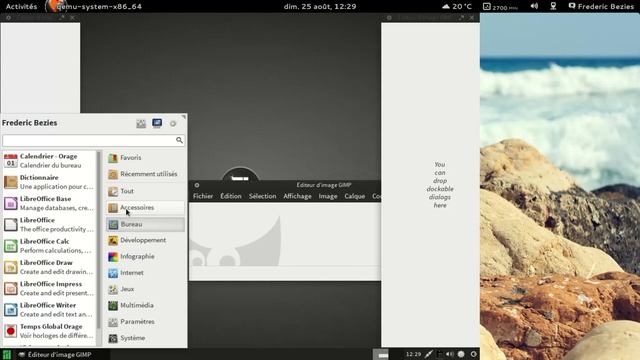The height and width of the screenshot is (360, 640).
Task: Click the volume icon in the GNOME top bar
Action: [534, 6]
